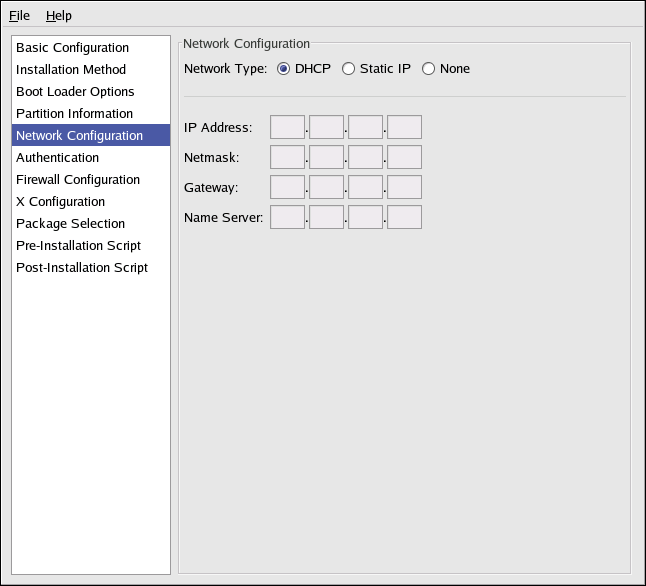The width and height of the screenshot is (646, 586).
Task: Open Installation Method in sidebar
Action: point(71,70)
